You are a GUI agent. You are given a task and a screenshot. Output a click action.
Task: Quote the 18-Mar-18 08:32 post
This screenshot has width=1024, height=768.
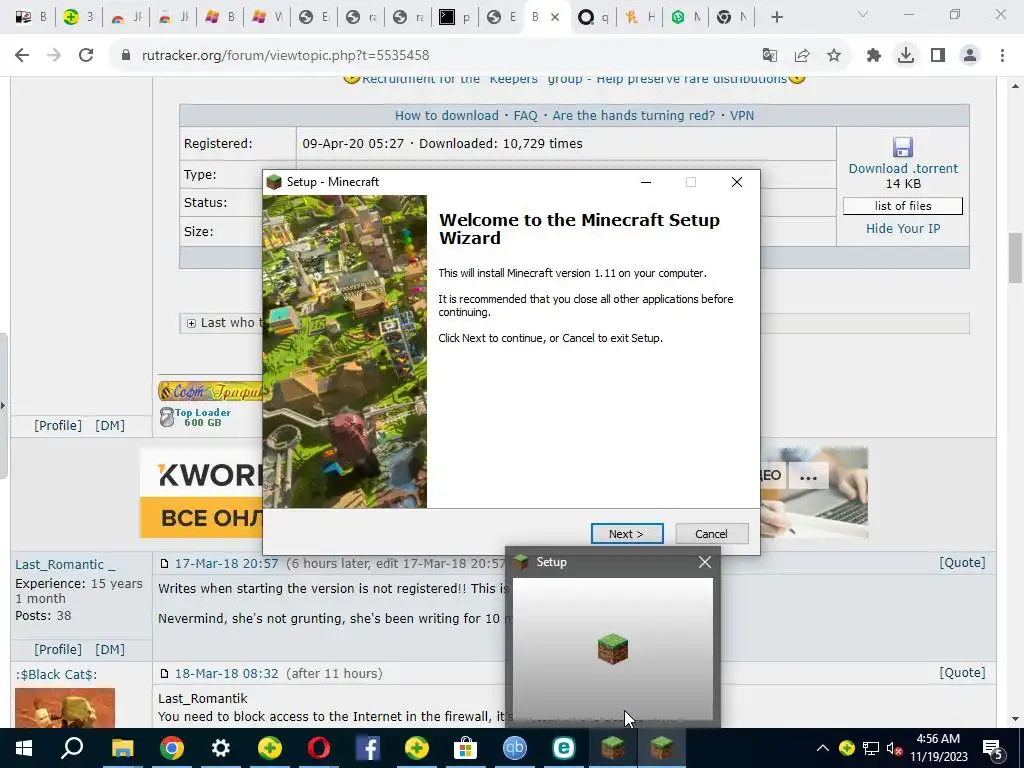[962, 673]
